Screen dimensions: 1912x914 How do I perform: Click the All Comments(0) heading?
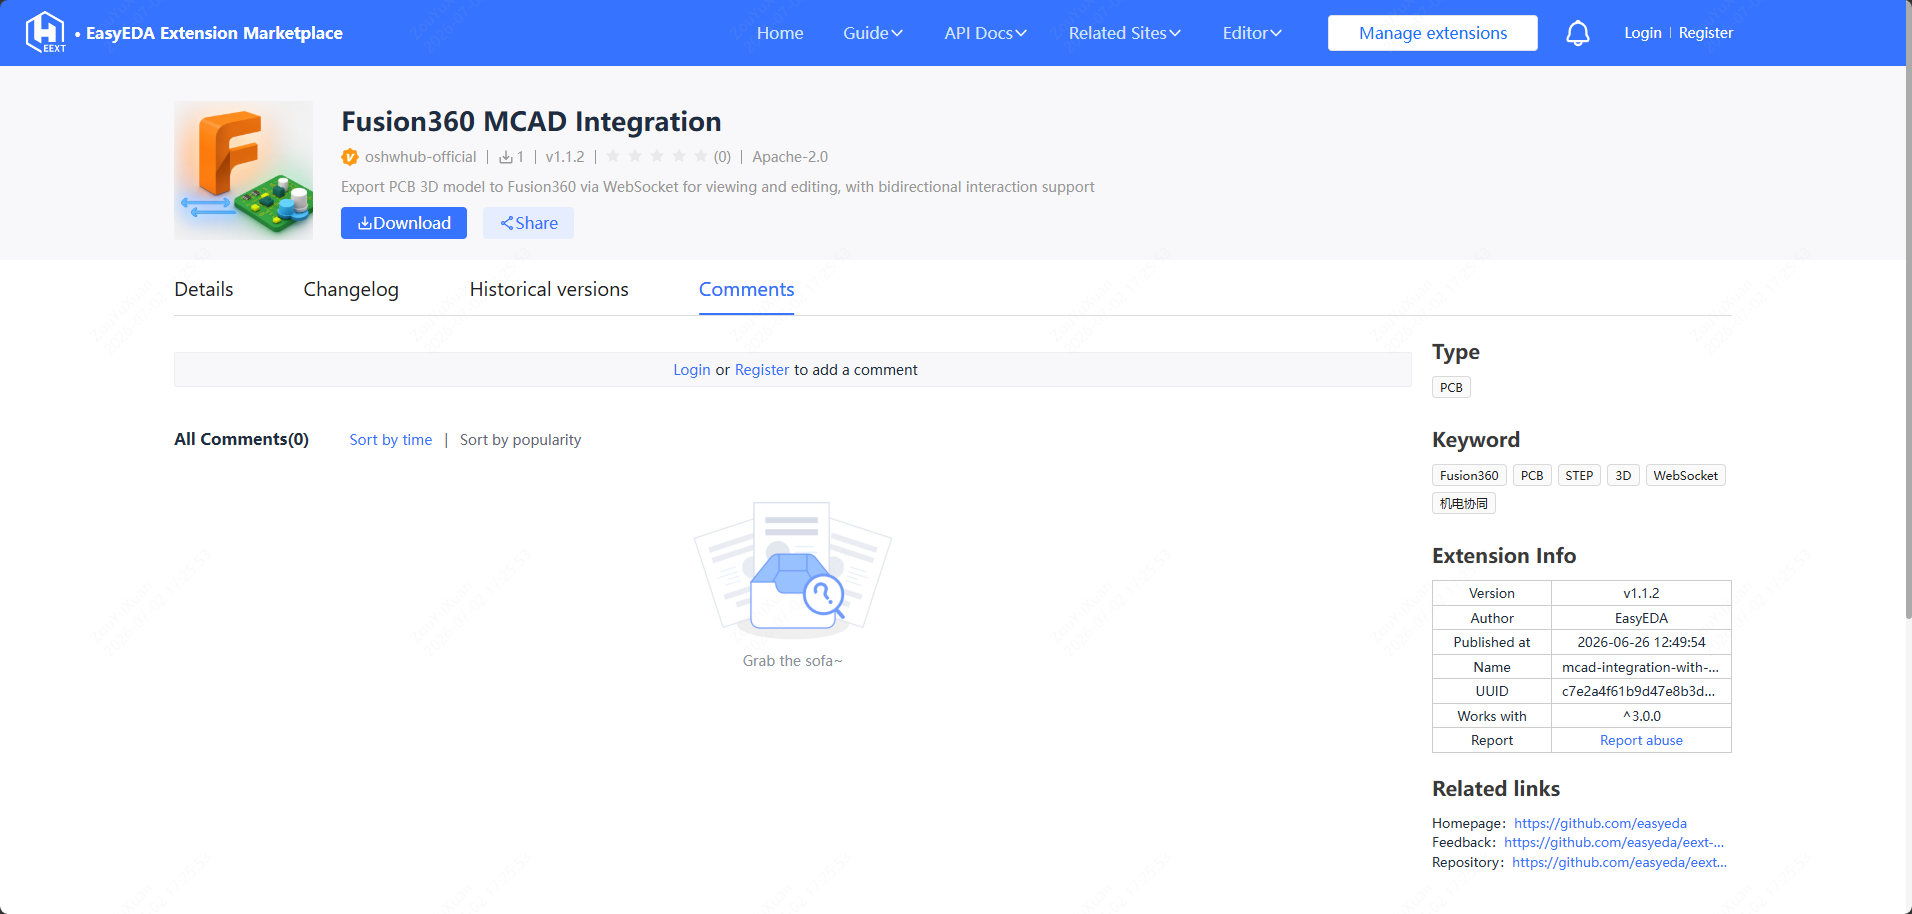[241, 439]
